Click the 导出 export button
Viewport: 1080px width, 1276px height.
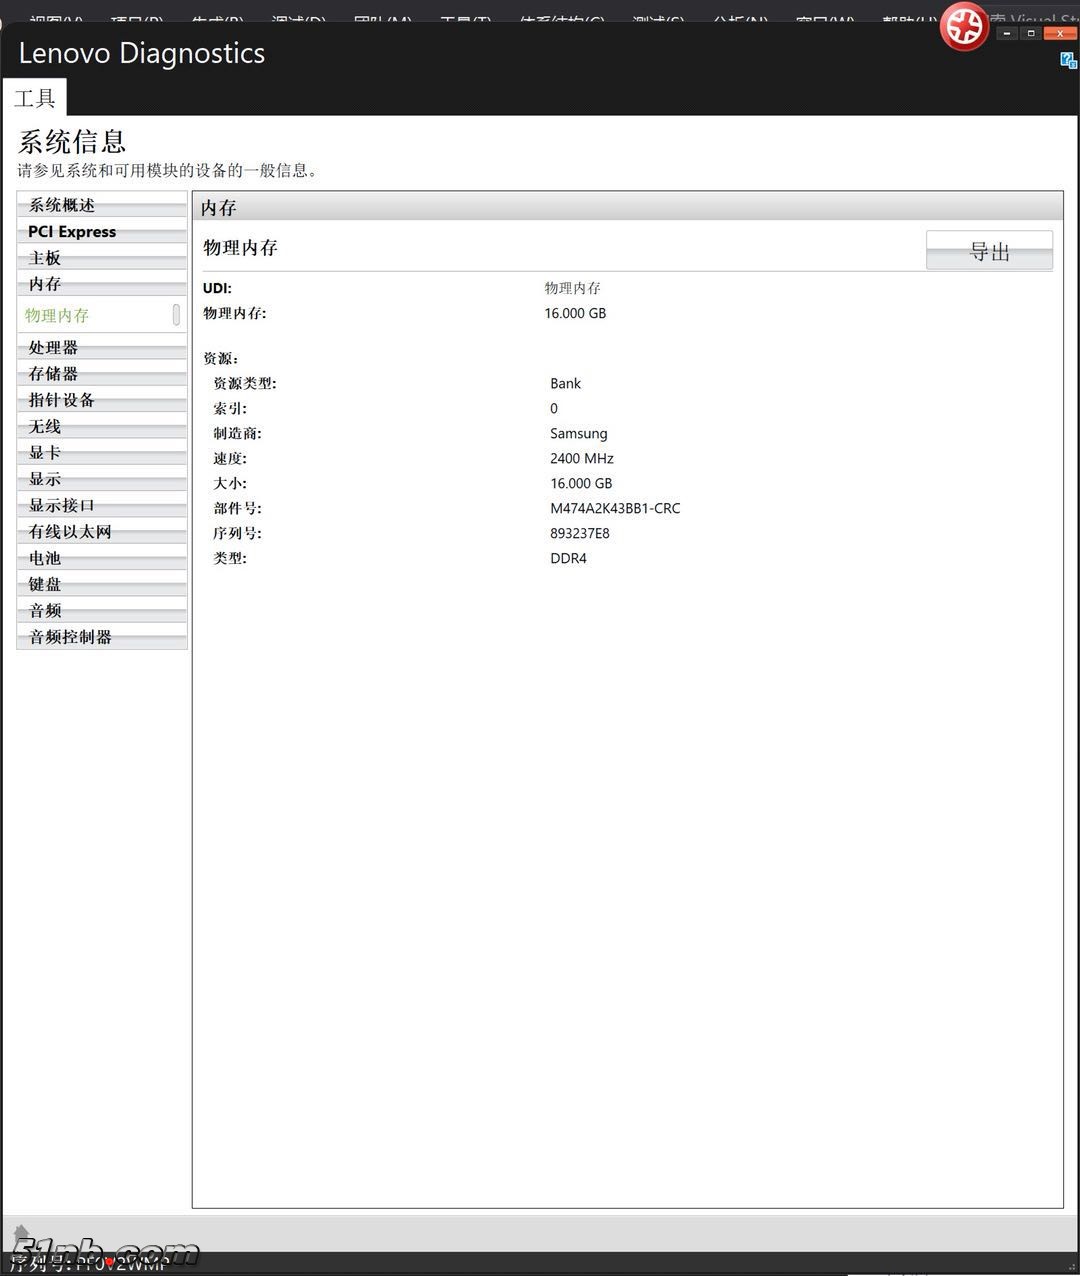[988, 251]
